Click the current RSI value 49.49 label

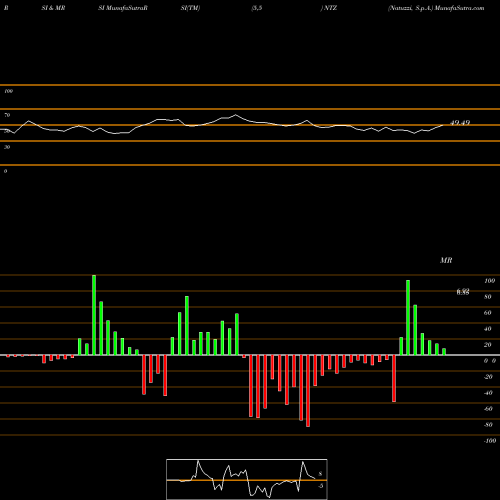tap(460, 123)
